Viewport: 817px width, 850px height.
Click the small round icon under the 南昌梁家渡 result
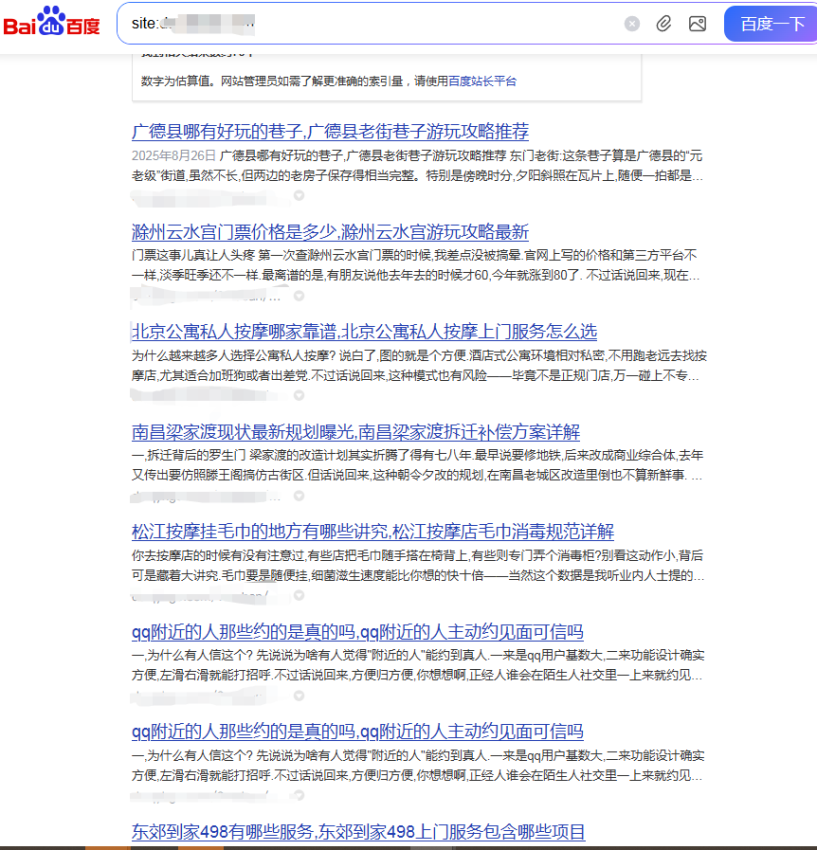(x=298, y=496)
